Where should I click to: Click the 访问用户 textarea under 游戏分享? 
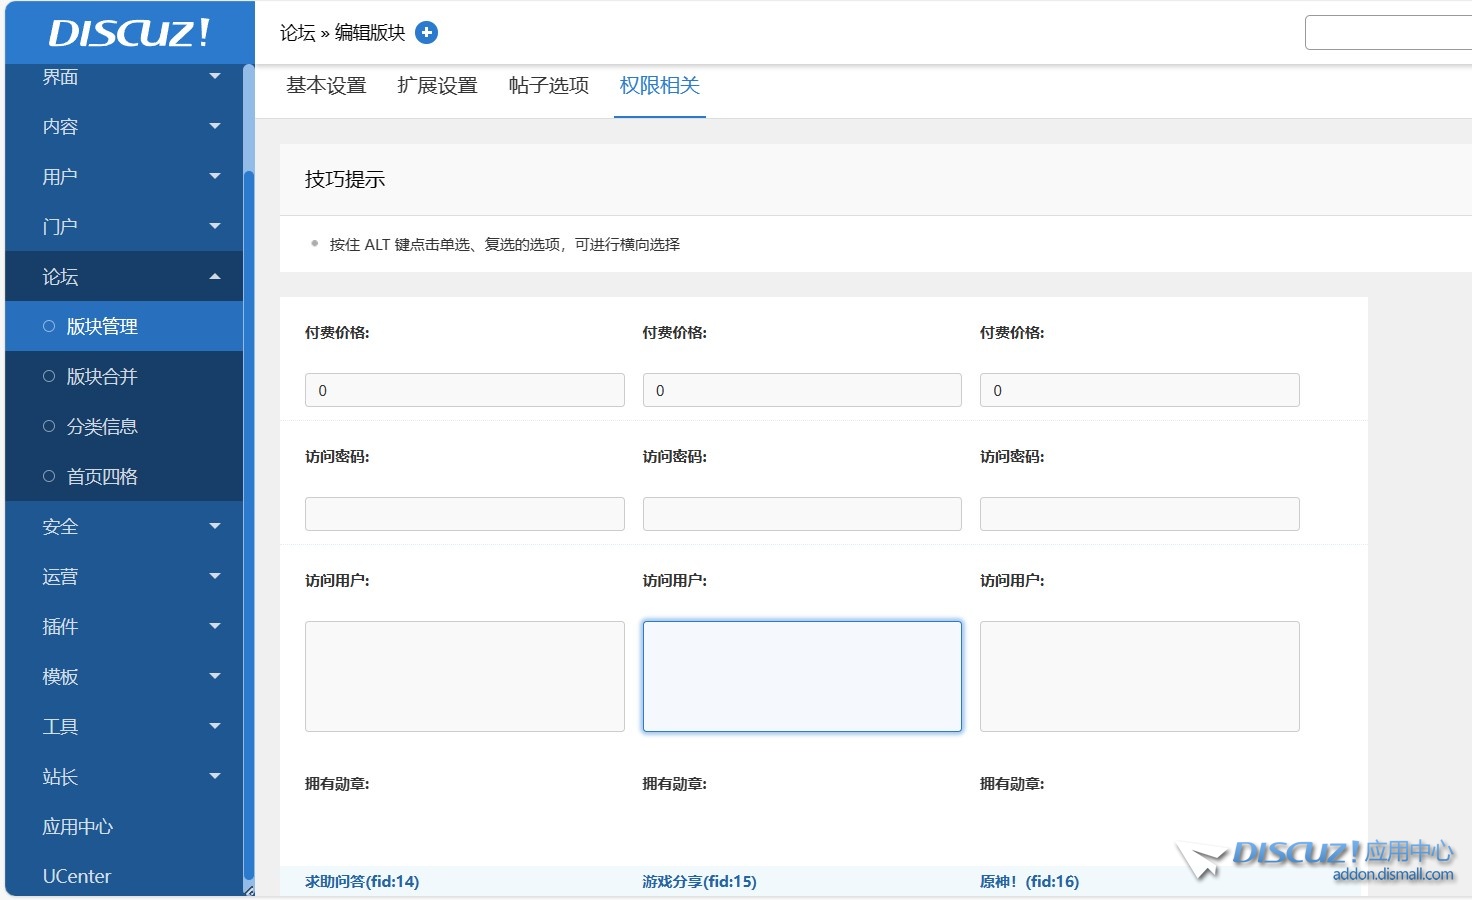pos(801,676)
